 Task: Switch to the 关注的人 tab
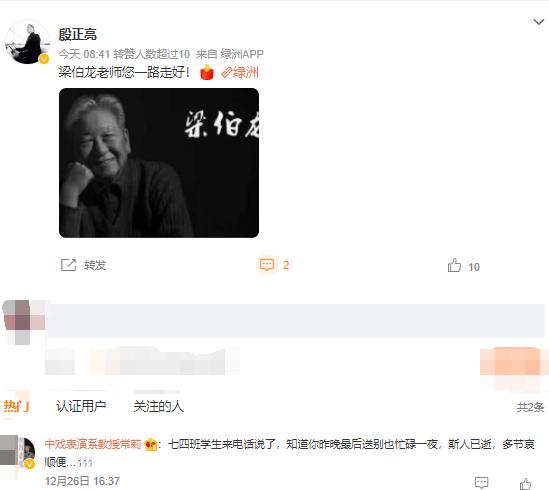point(158,406)
